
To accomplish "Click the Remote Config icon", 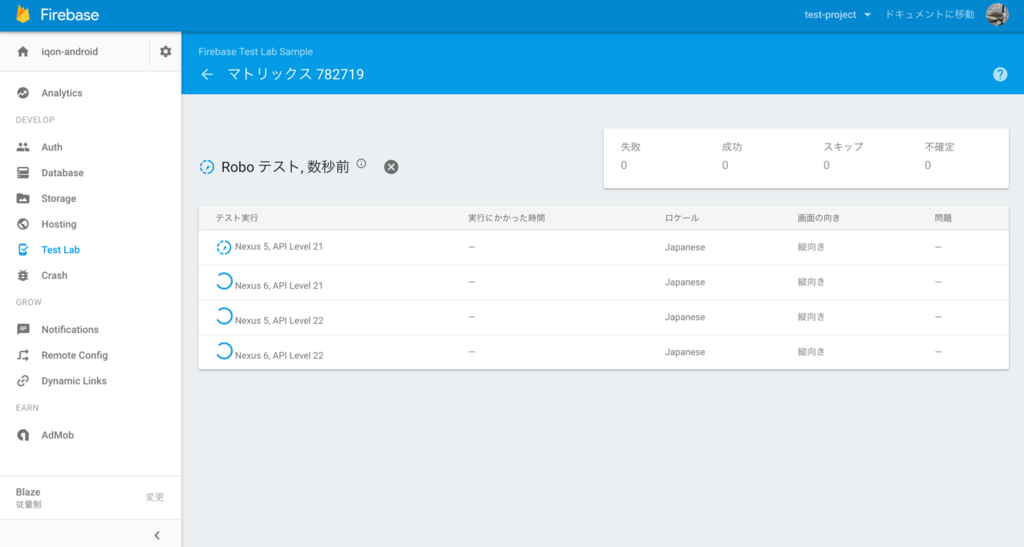I will 23,355.
